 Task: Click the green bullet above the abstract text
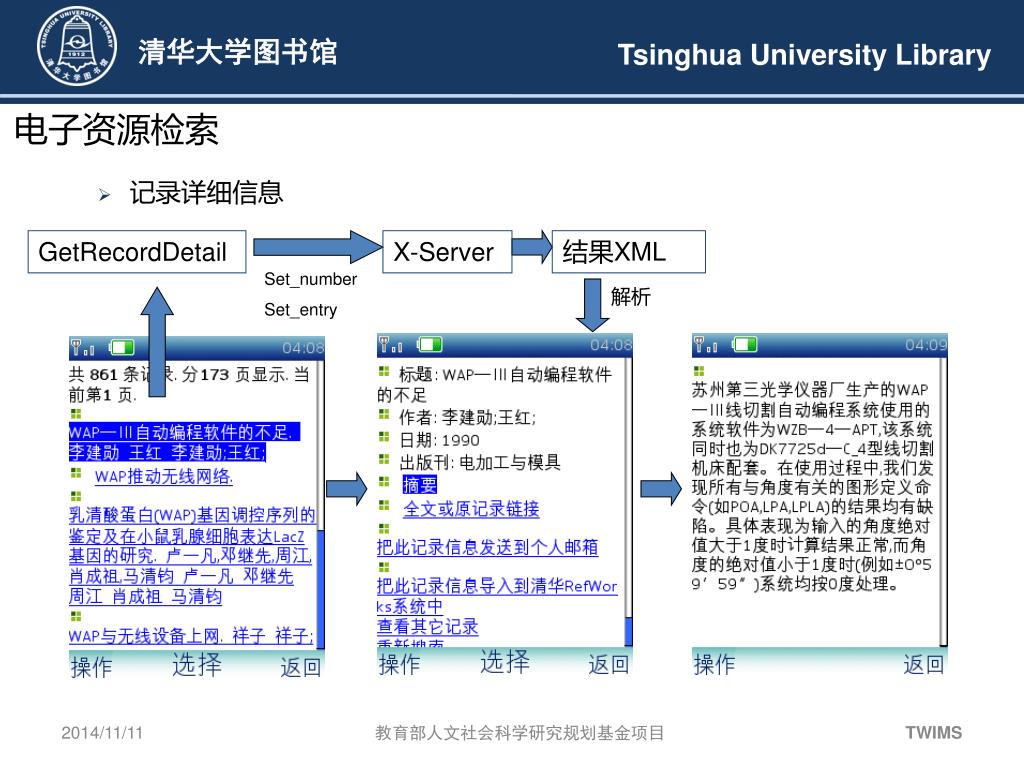point(699,371)
